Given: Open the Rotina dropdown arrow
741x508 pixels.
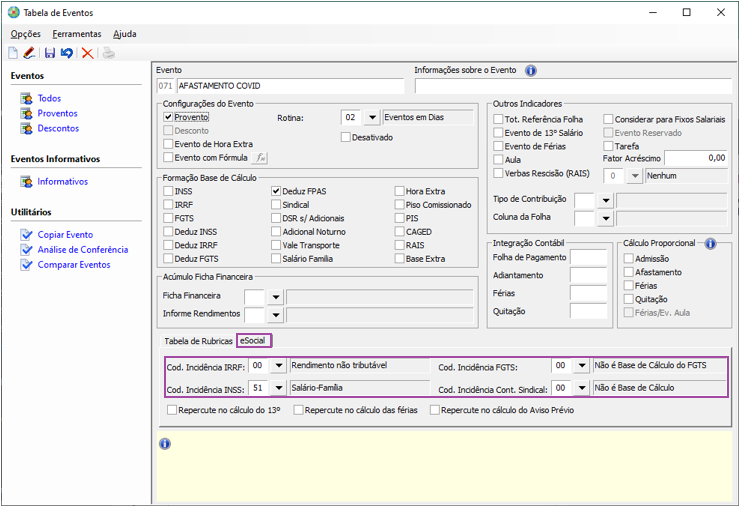Looking at the screenshot, I should tap(372, 117).
